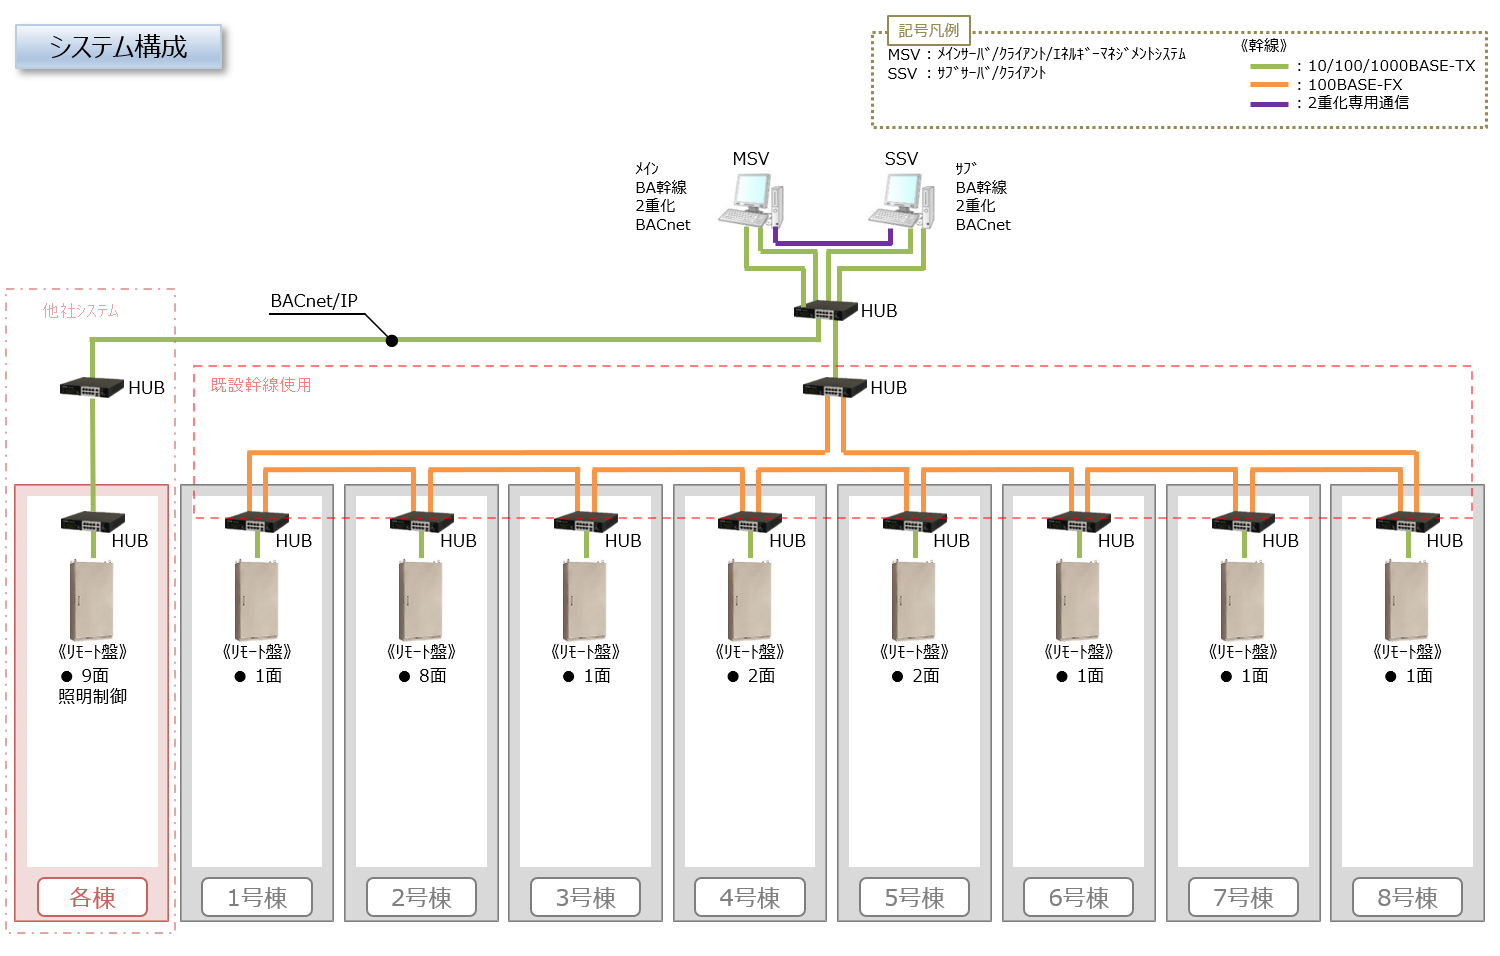1500x956 pixels.
Task: Click the remote panel cabinet in 4号棟
Action: 750,600
